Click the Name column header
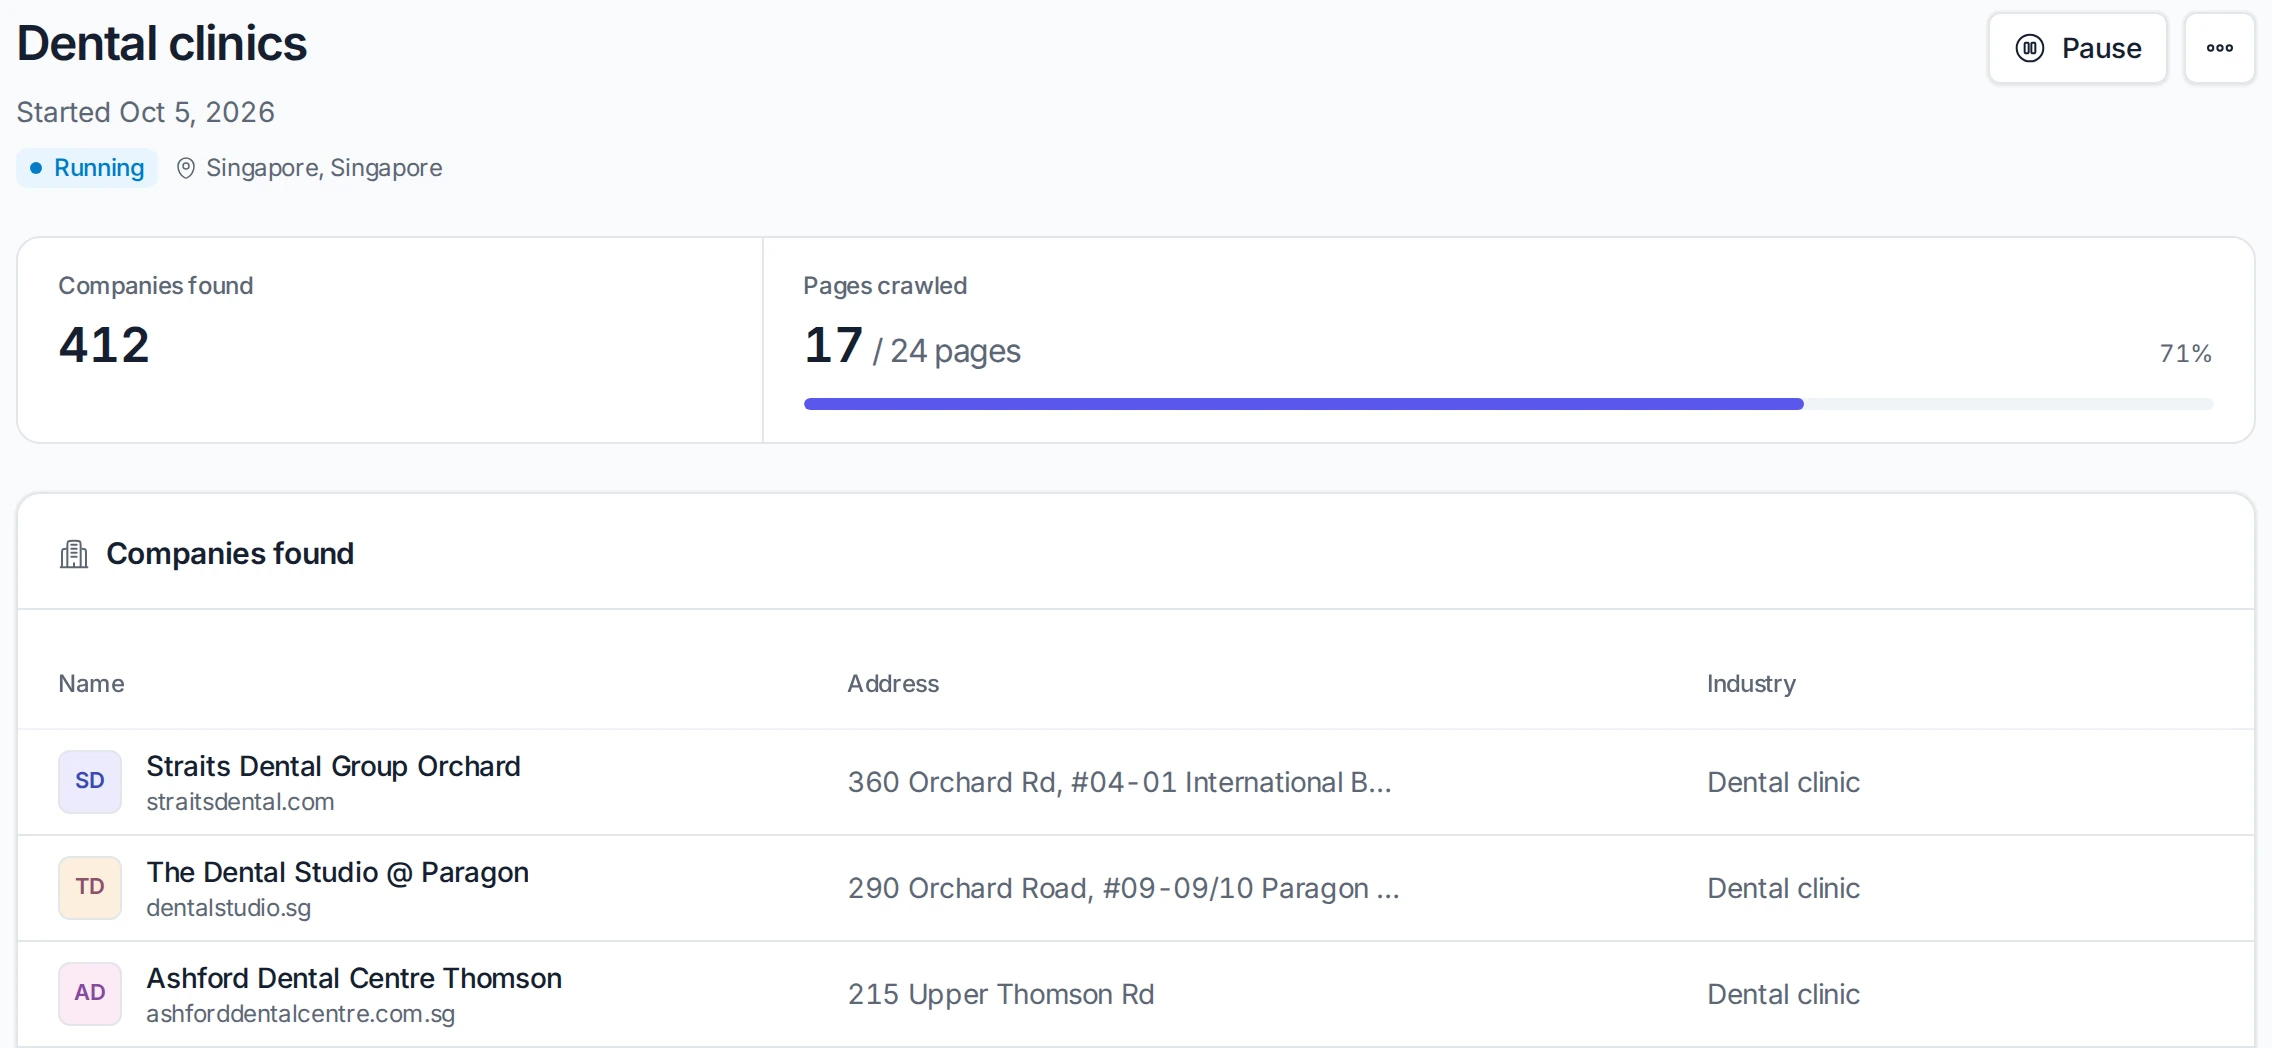The image size is (2272, 1048). coord(91,684)
